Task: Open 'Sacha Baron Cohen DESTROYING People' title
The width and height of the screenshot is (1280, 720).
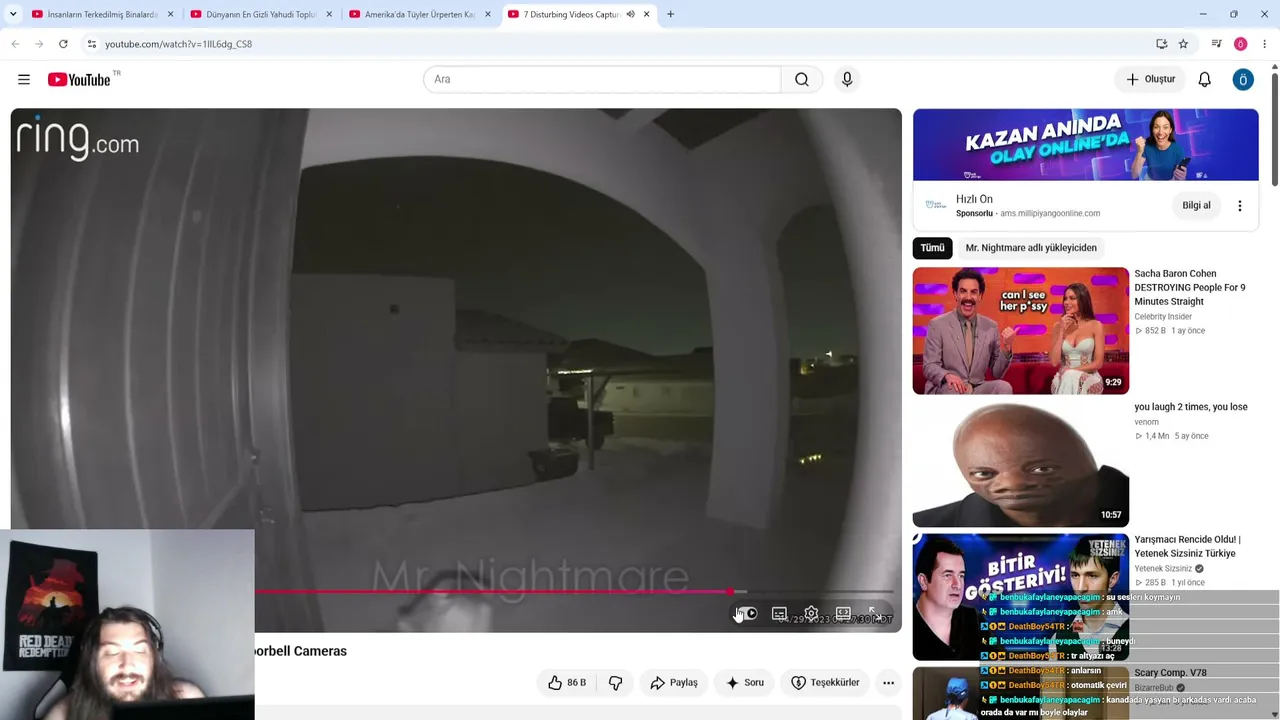Action: tap(1190, 287)
